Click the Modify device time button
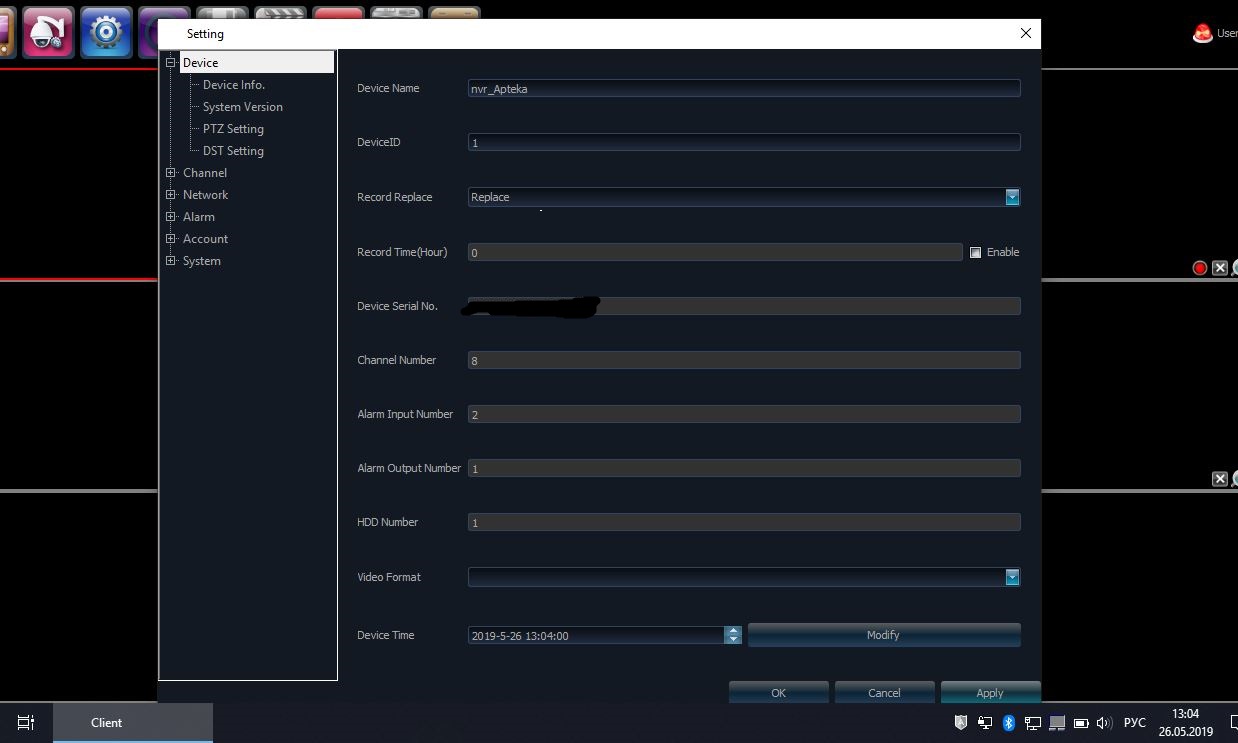1238x743 pixels. click(883, 635)
